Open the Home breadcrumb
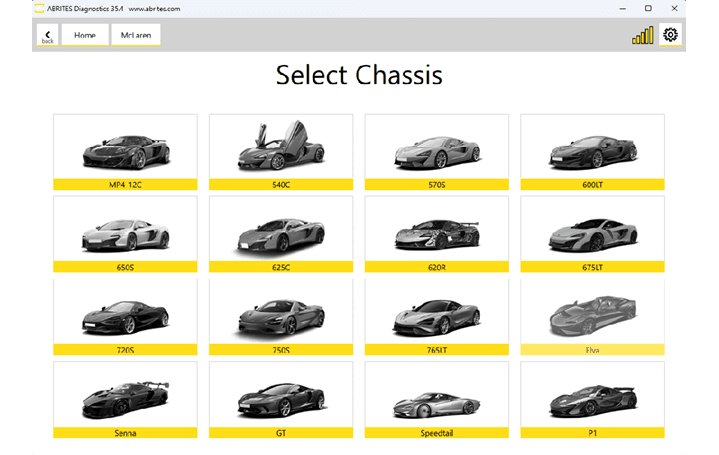Viewport: 719px width, 455px height. (85, 35)
